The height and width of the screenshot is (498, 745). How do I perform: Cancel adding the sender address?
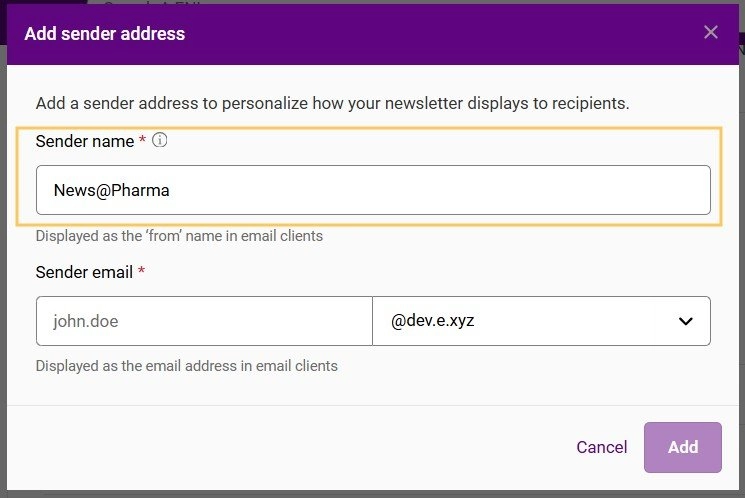click(x=602, y=447)
